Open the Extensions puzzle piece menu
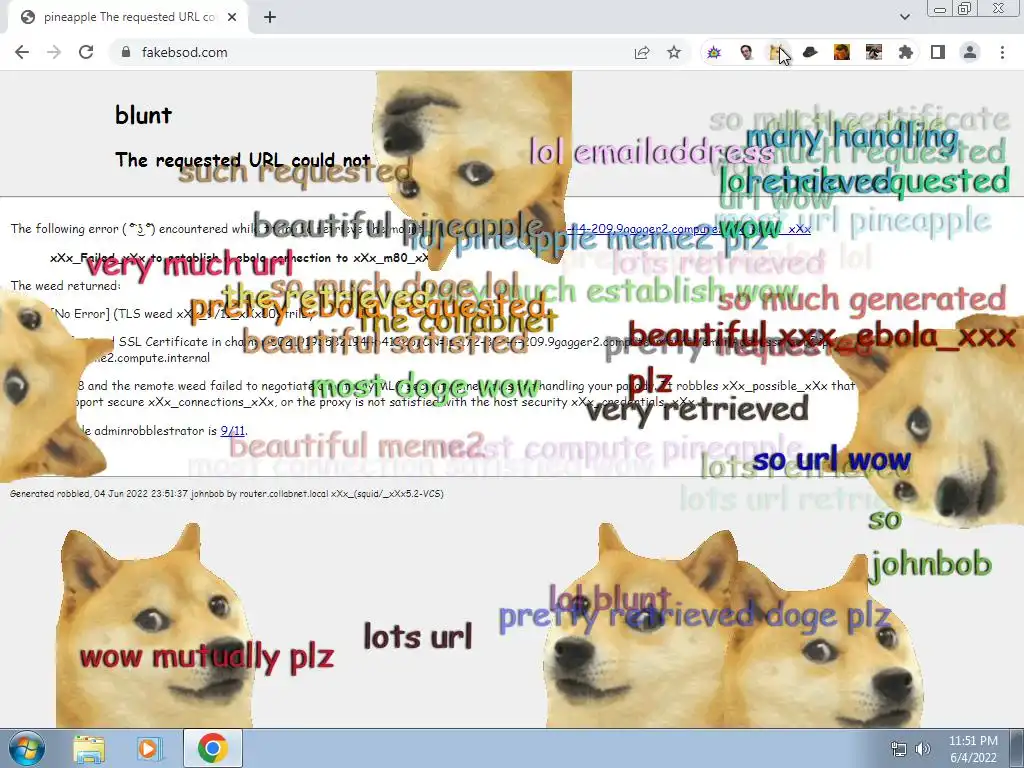 [x=905, y=52]
